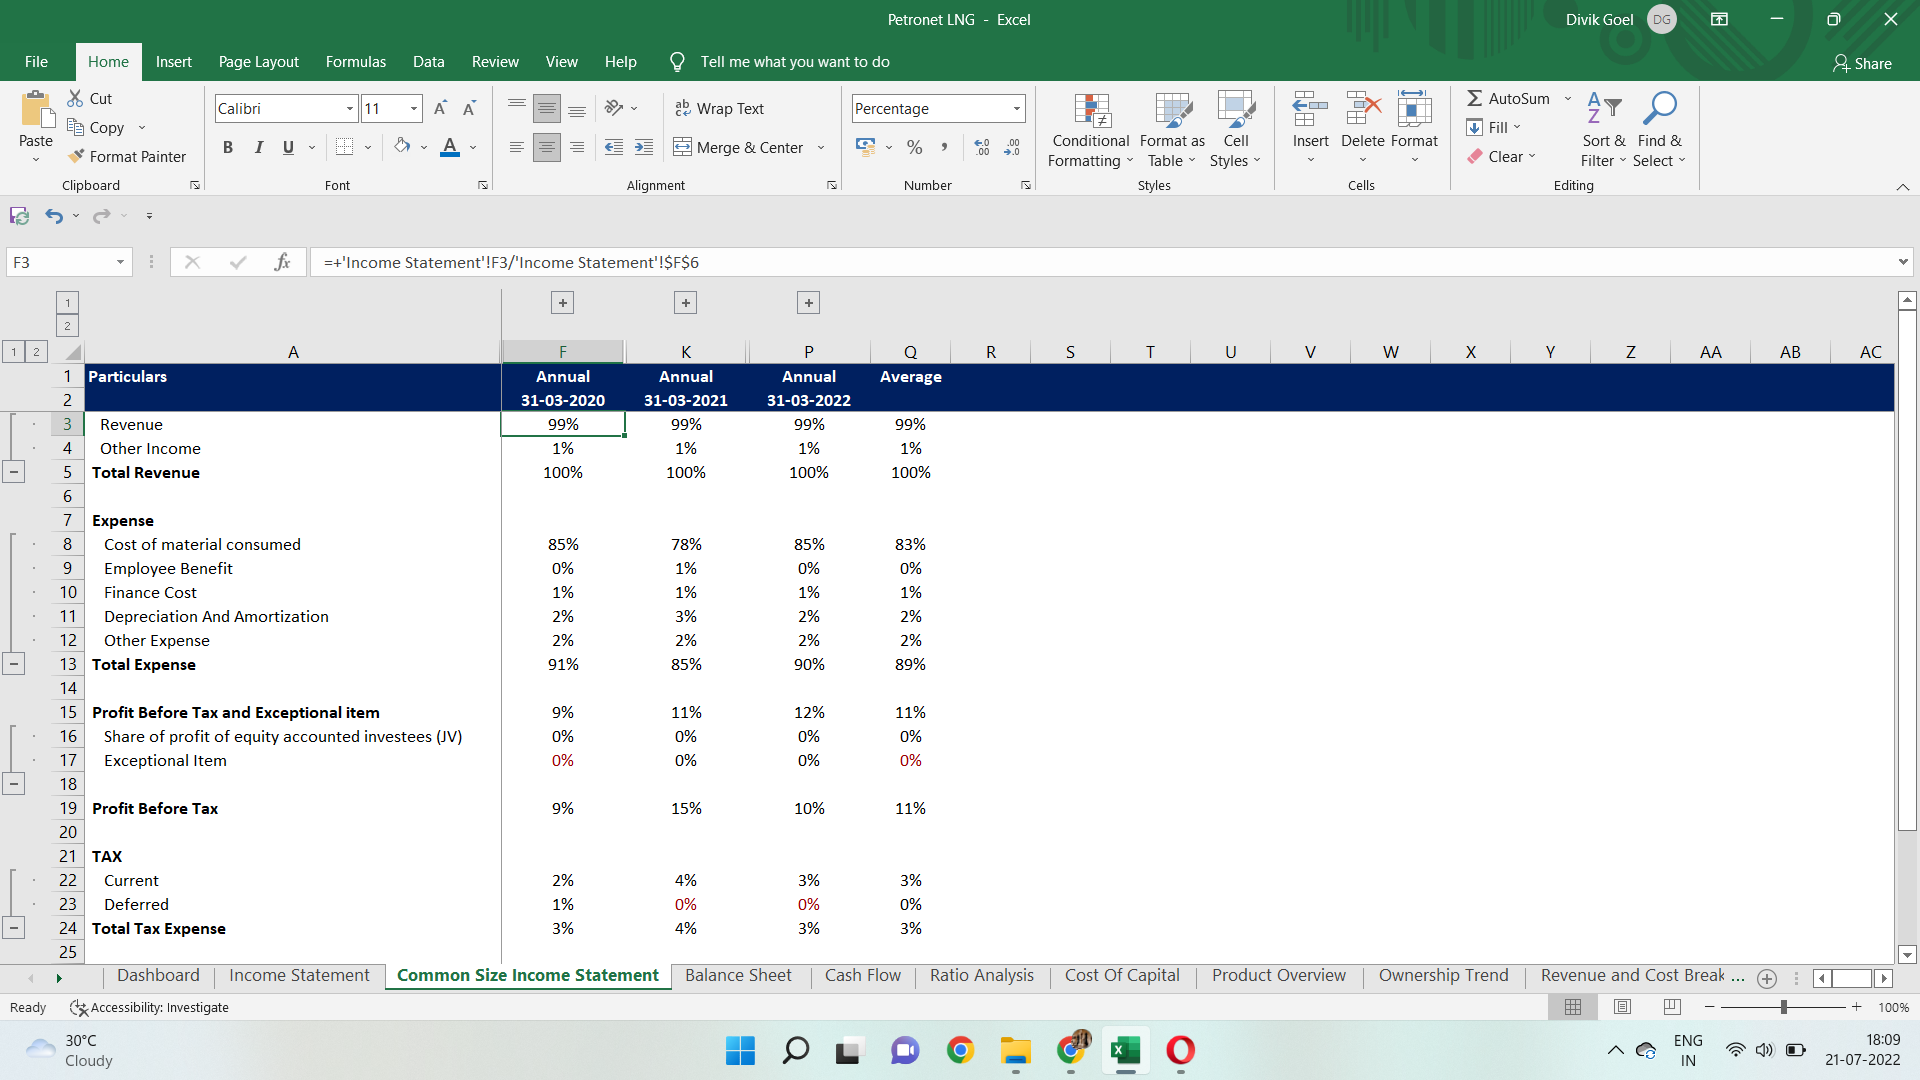Open the Name Box dropdown

[x=120, y=262]
